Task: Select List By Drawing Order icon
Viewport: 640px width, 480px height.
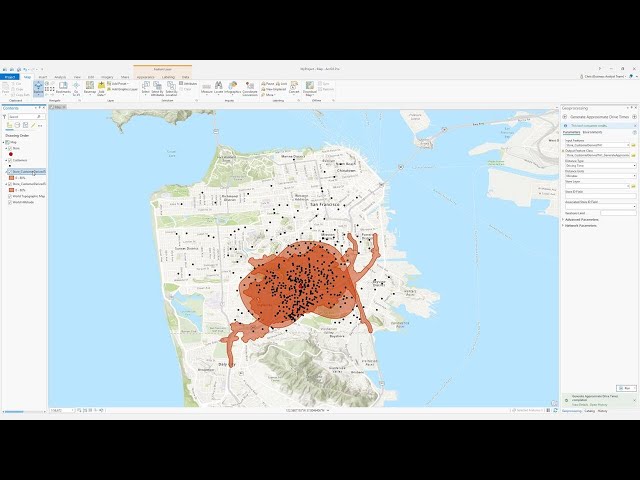Action: pyautogui.click(x=10, y=125)
